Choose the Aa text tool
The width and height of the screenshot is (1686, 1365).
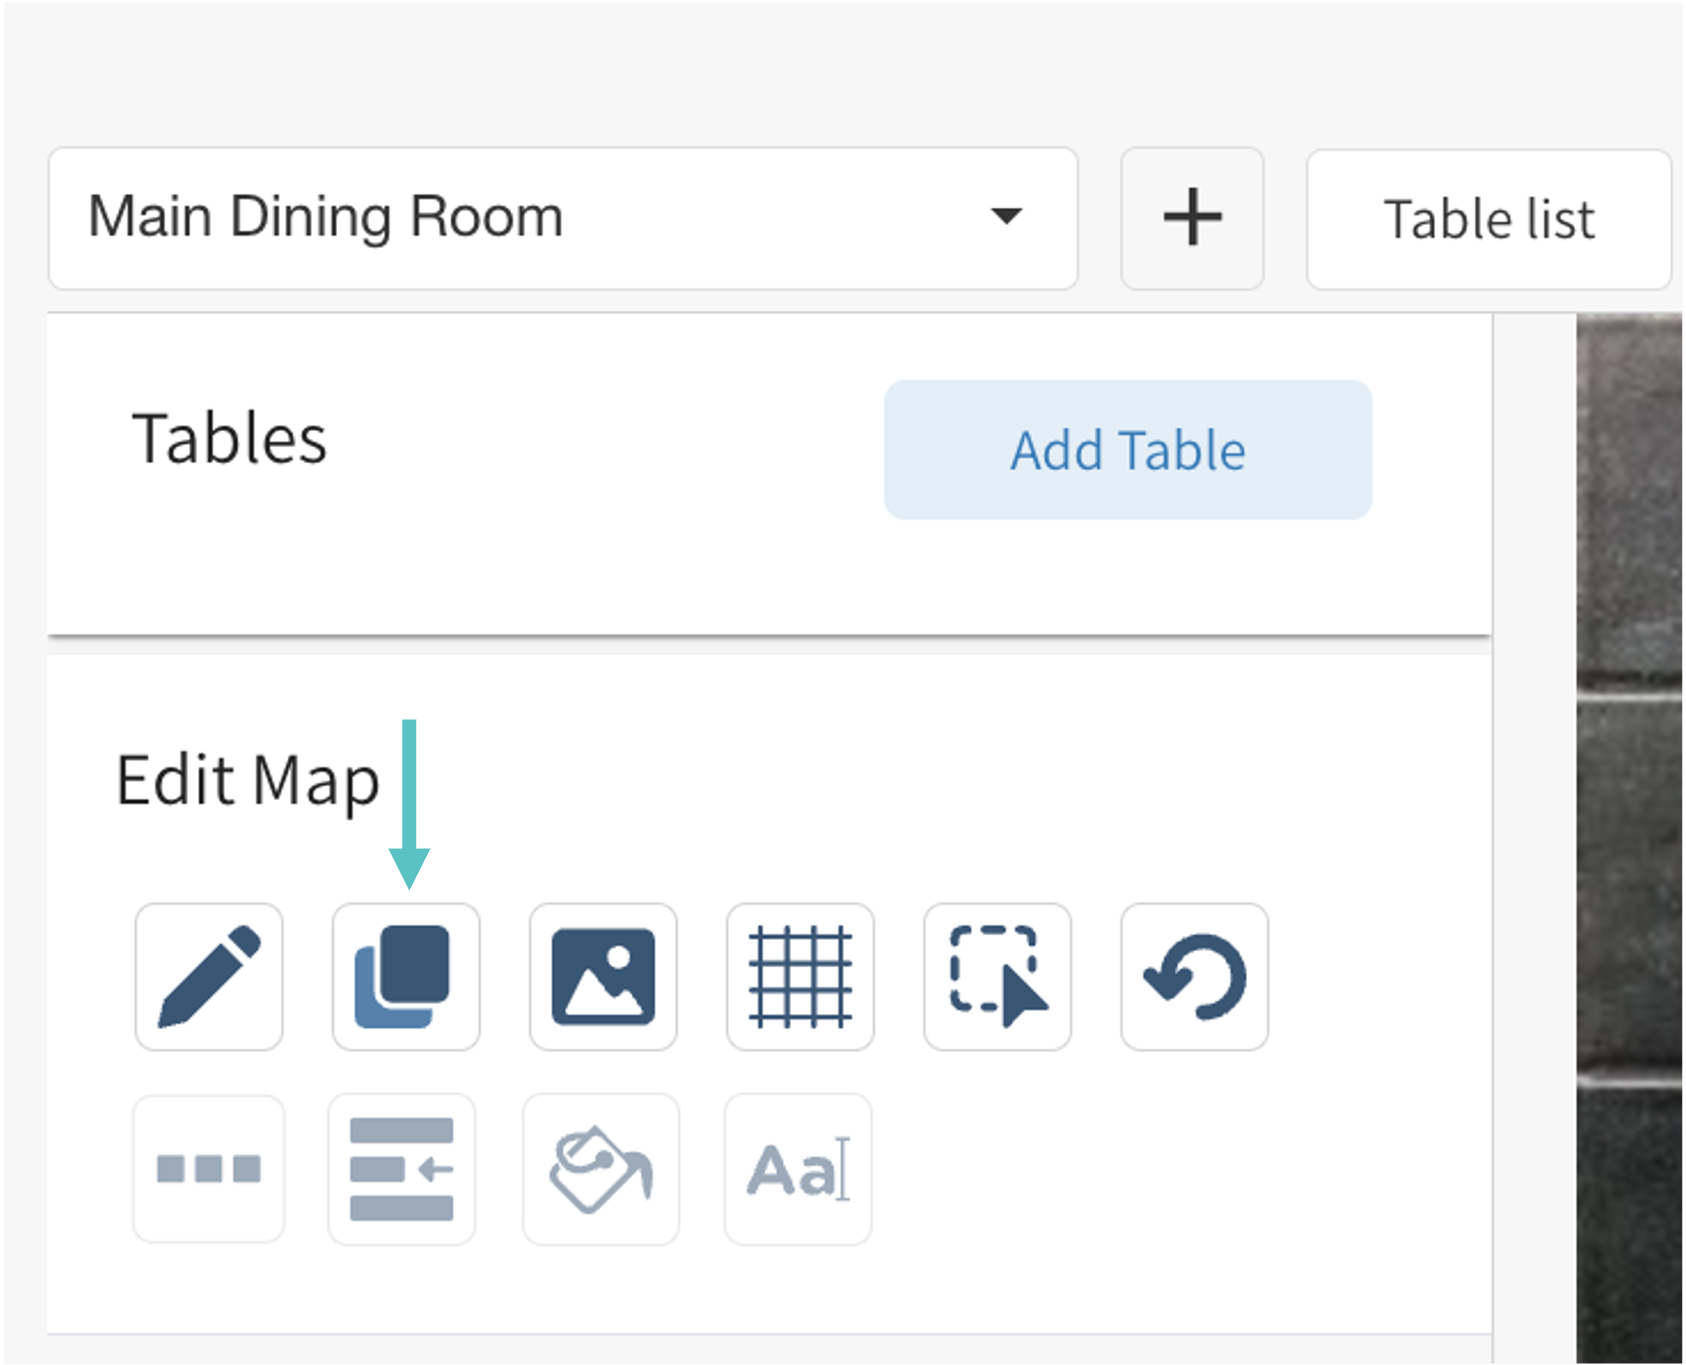point(798,1168)
